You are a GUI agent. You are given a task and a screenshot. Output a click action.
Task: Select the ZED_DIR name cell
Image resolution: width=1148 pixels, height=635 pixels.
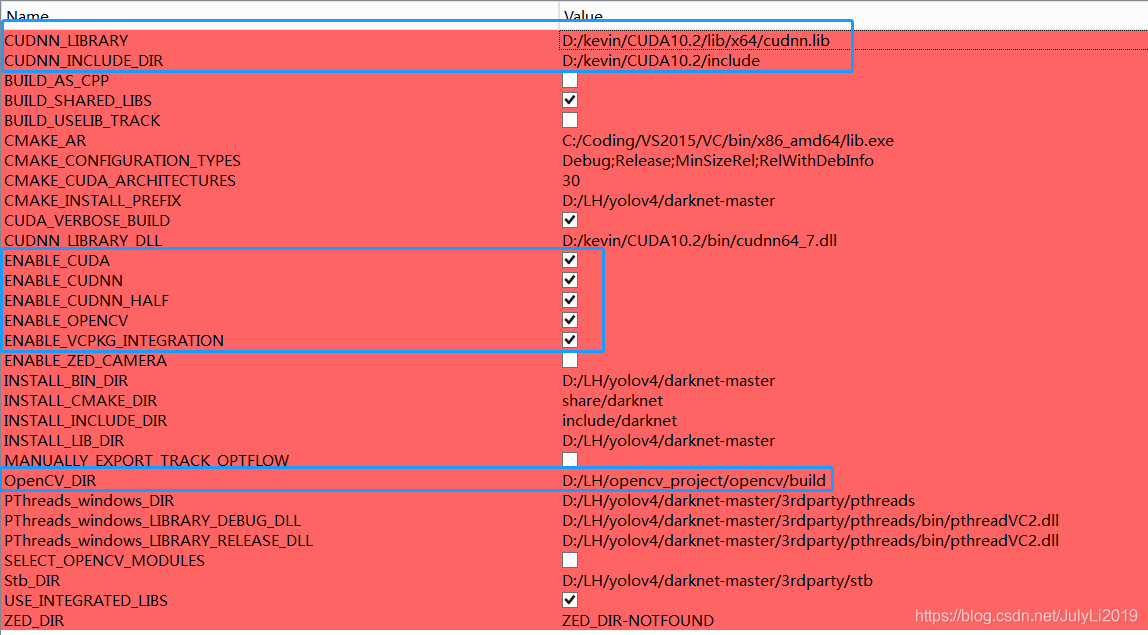[34, 620]
